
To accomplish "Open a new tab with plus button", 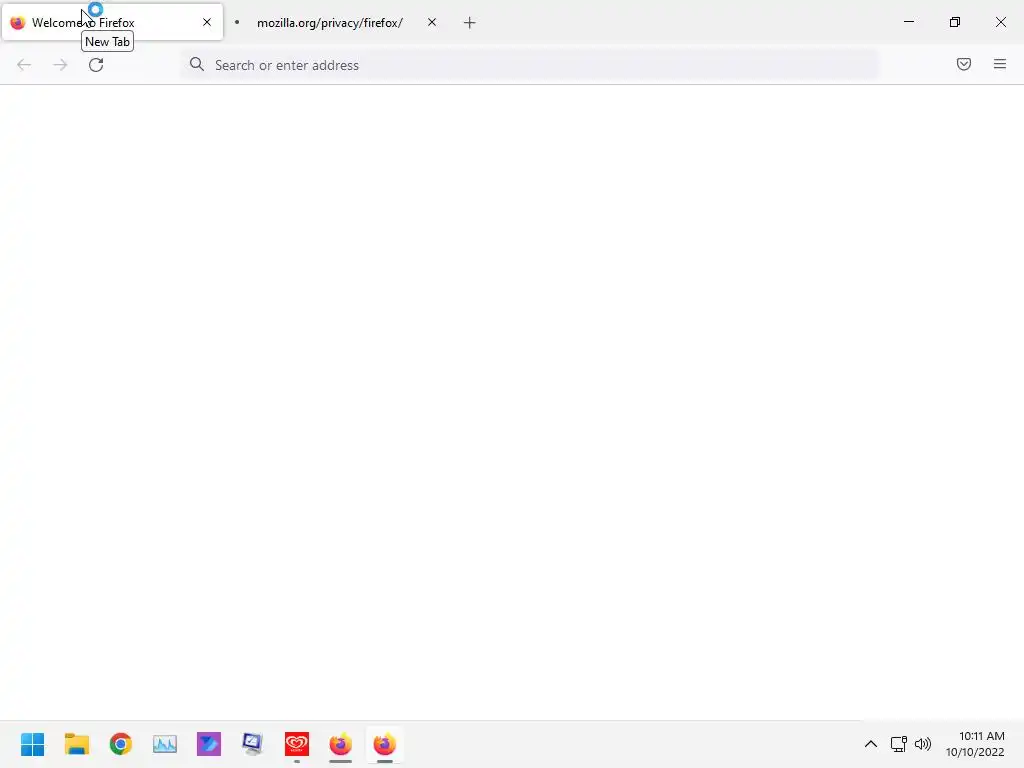I will (x=470, y=23).
